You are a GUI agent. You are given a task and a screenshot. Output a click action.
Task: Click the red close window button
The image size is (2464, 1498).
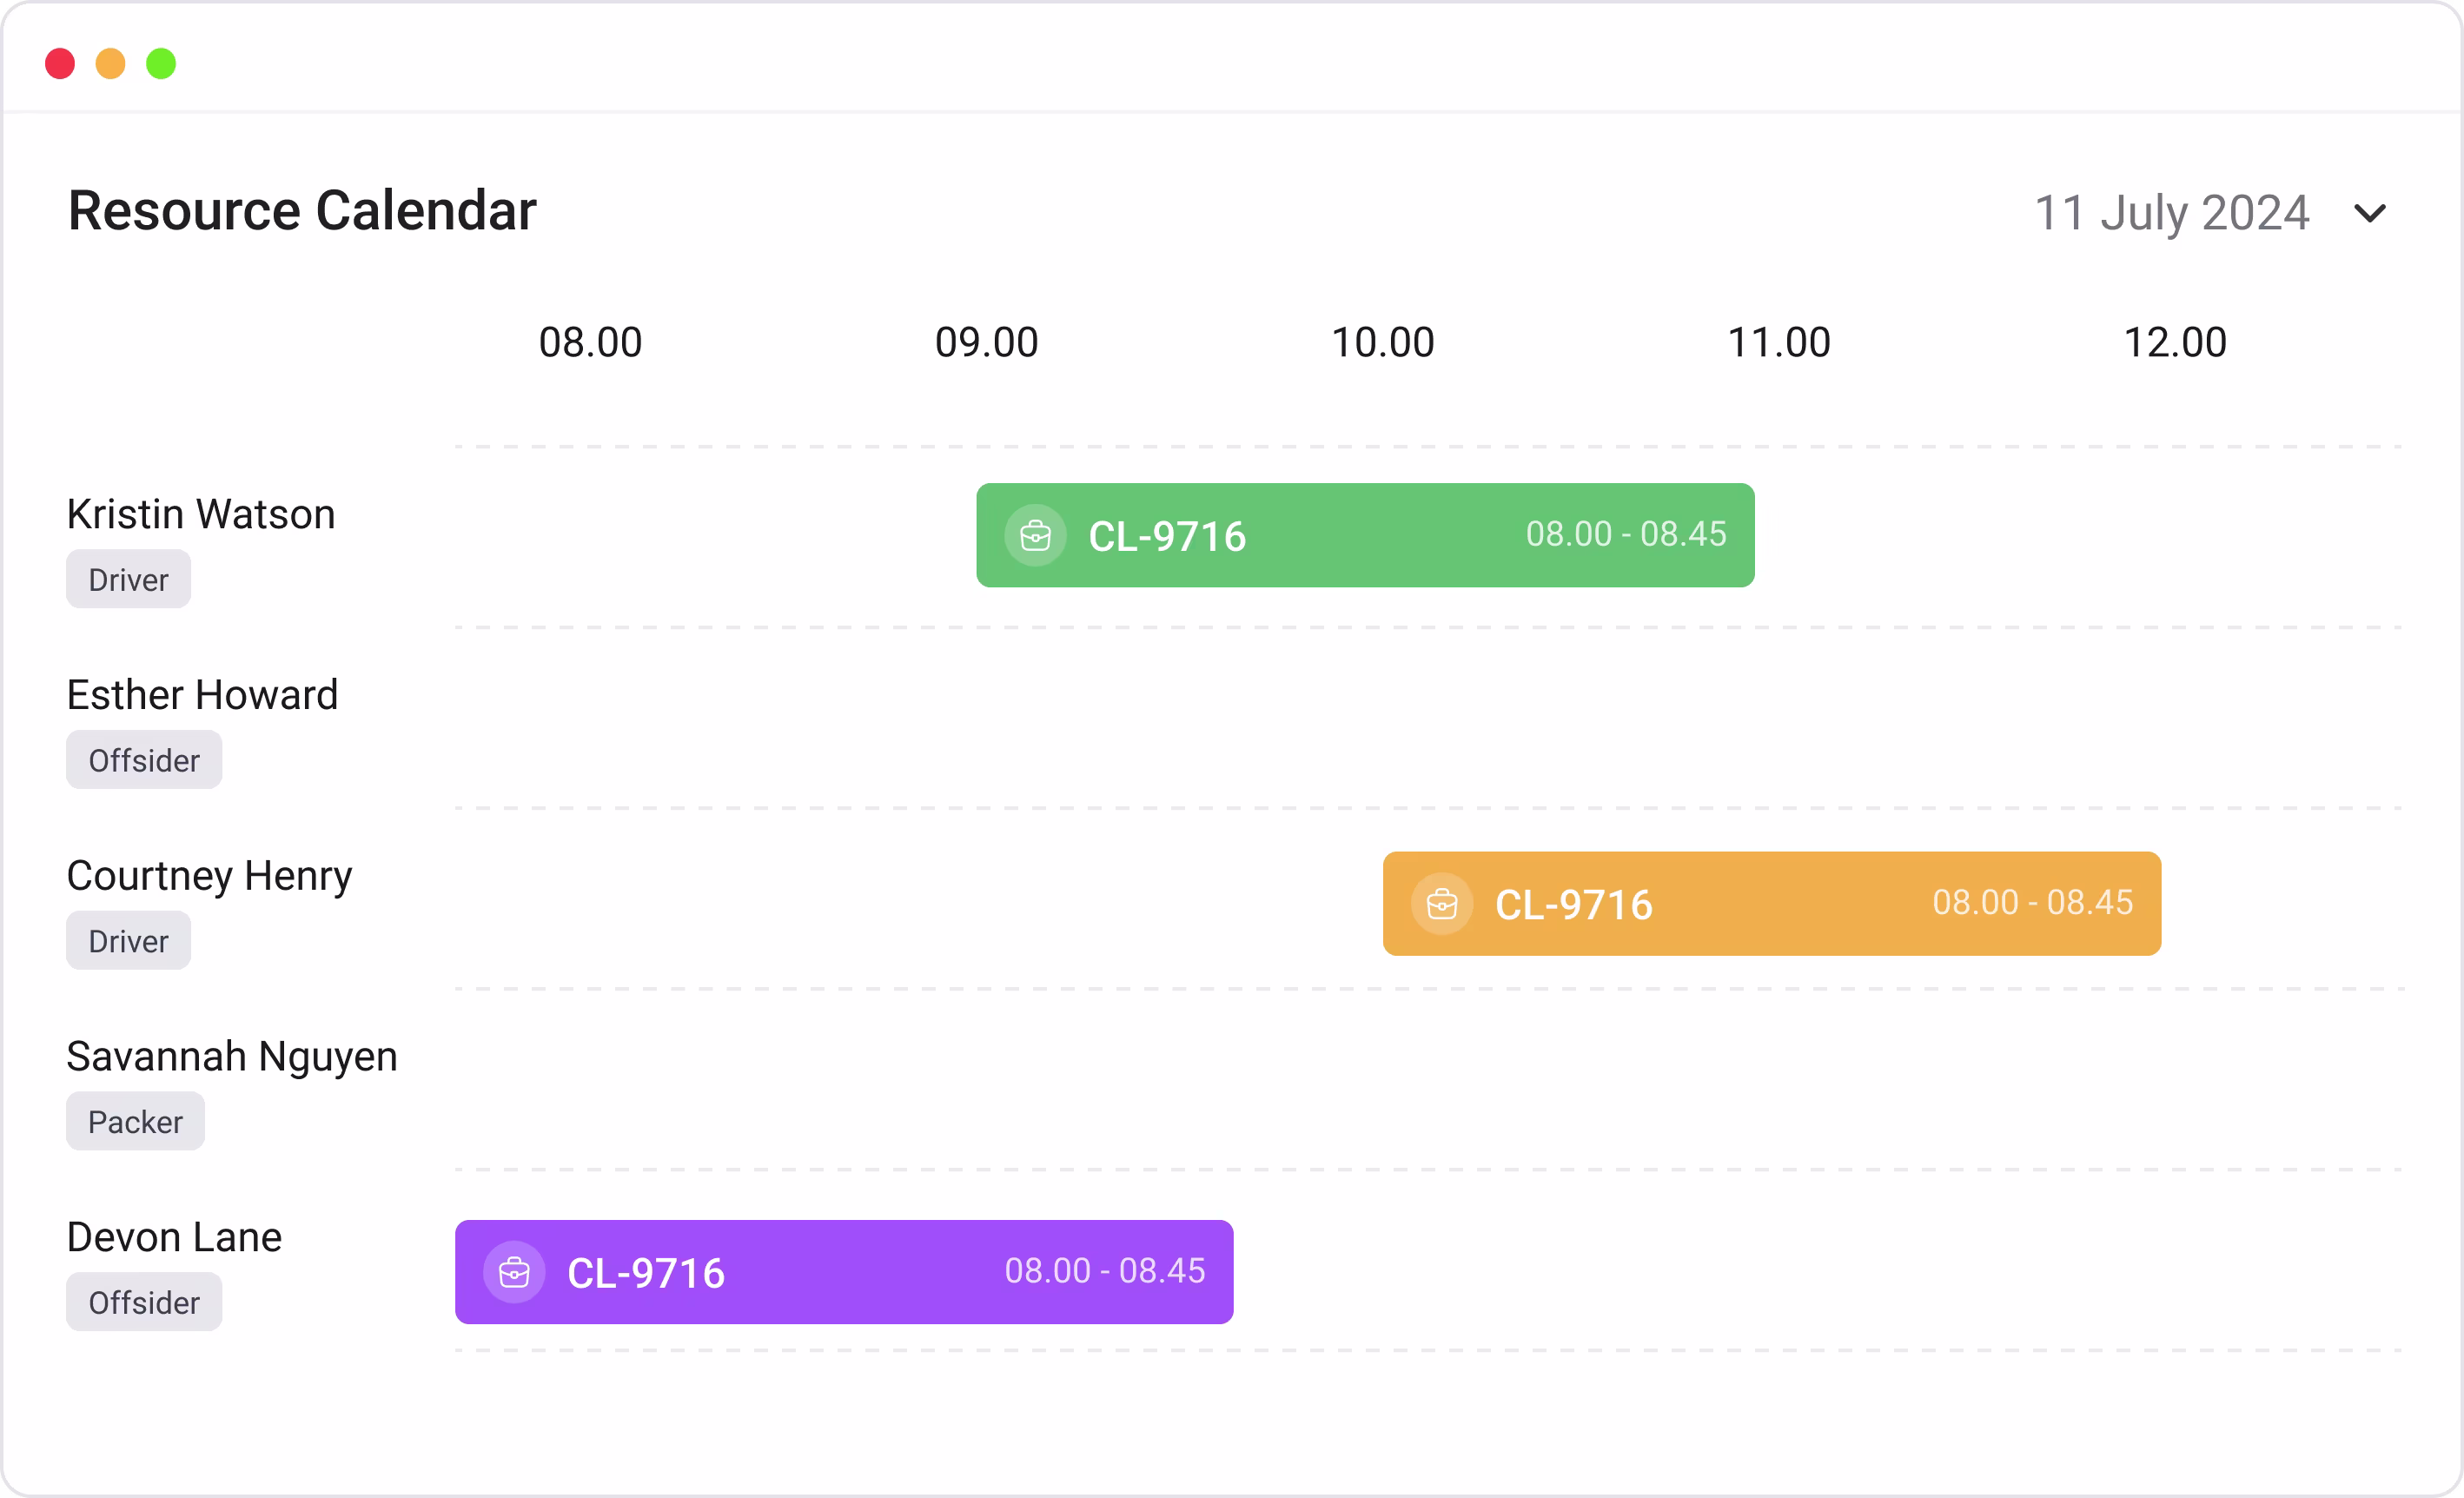click(60, 64)
